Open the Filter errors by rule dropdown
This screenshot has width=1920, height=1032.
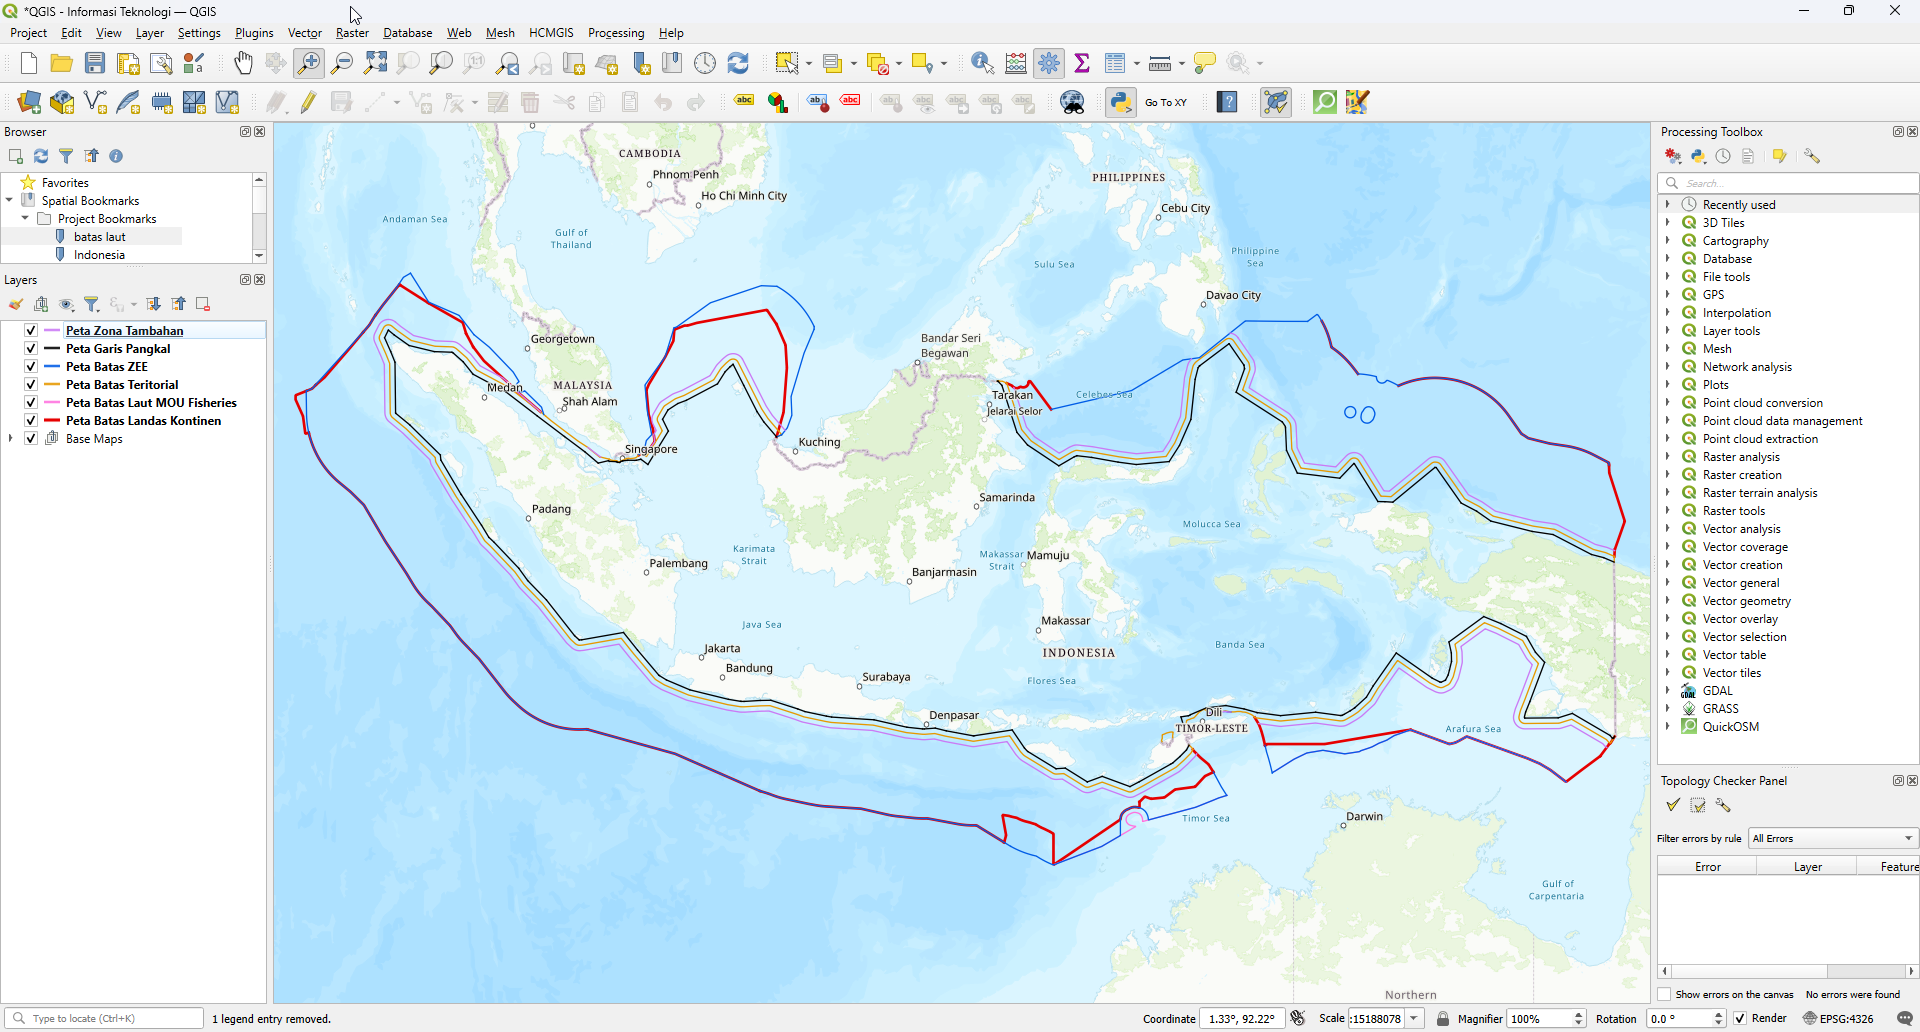point(1832,838)
